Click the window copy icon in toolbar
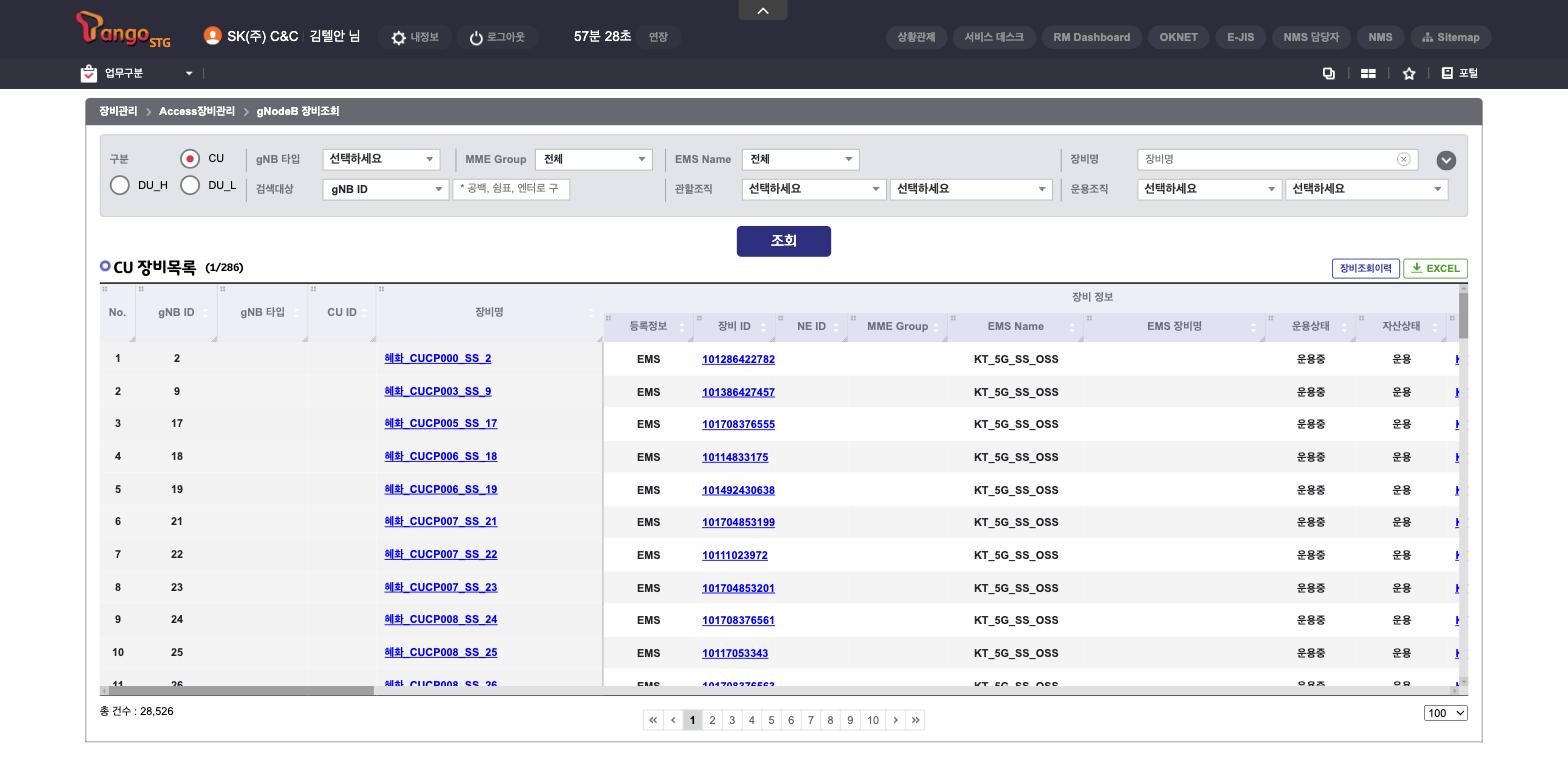This screenshot has height=772, width=1568. pyautogui.click(x=1329, y=73)
